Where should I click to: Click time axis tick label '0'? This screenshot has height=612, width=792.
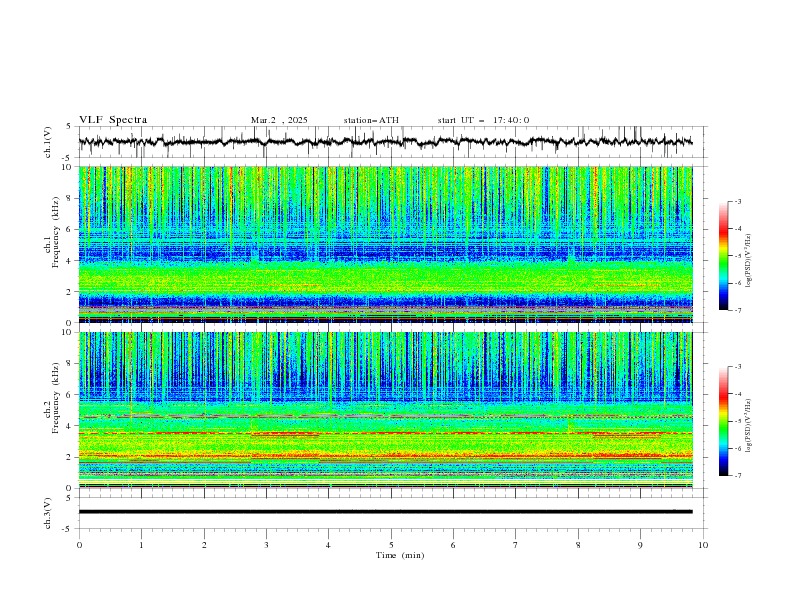pyautogui.click(x=79, y=545)
